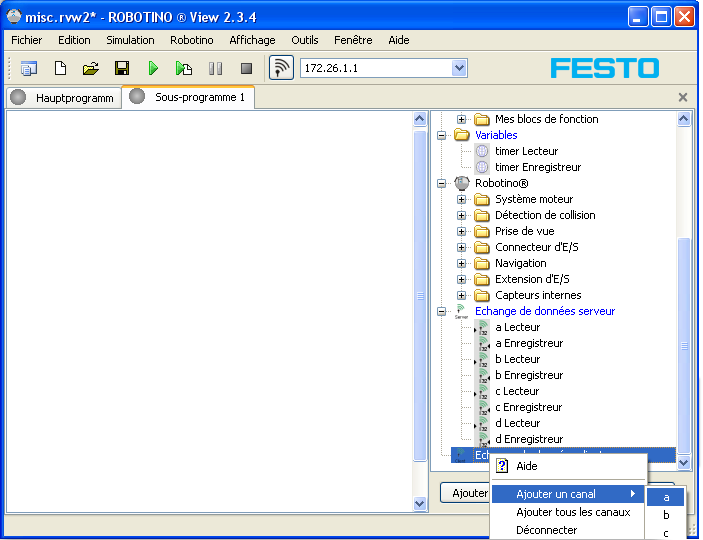Click the up arrow of the library scrollbar

tap(684, 119)
